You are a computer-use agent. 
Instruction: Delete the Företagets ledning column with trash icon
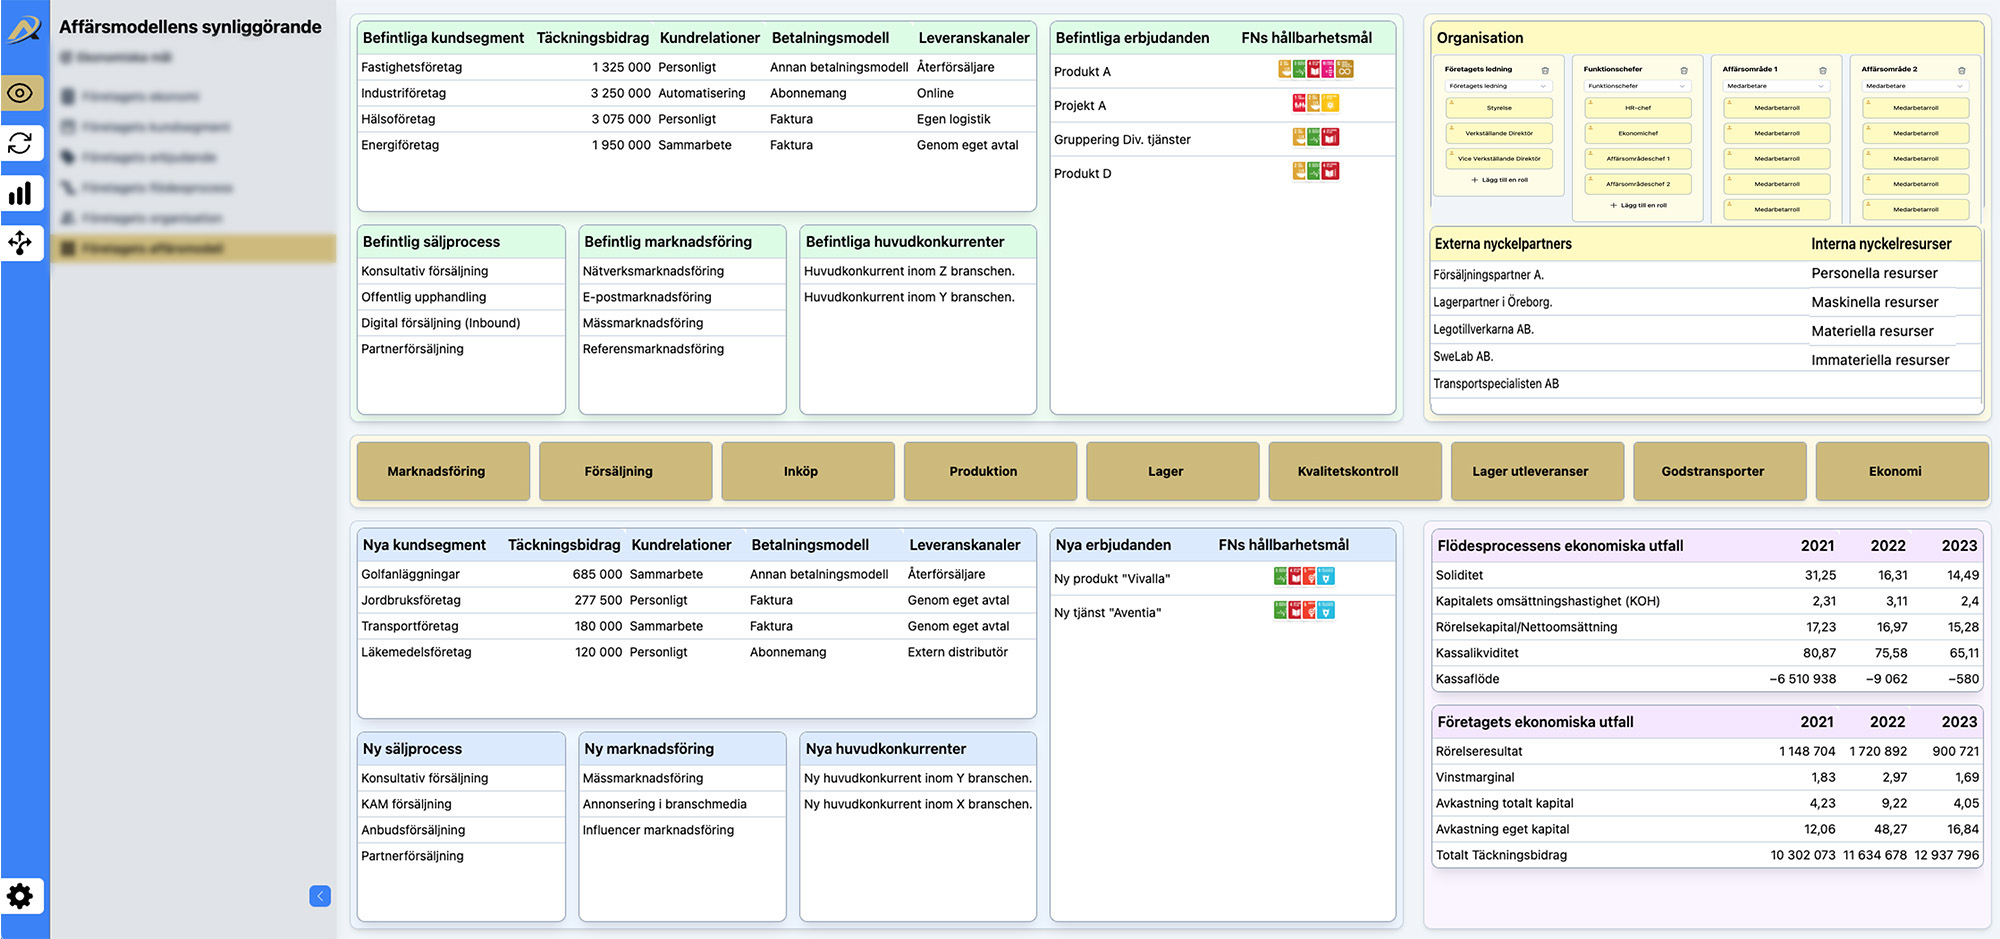pos(1545,70)
